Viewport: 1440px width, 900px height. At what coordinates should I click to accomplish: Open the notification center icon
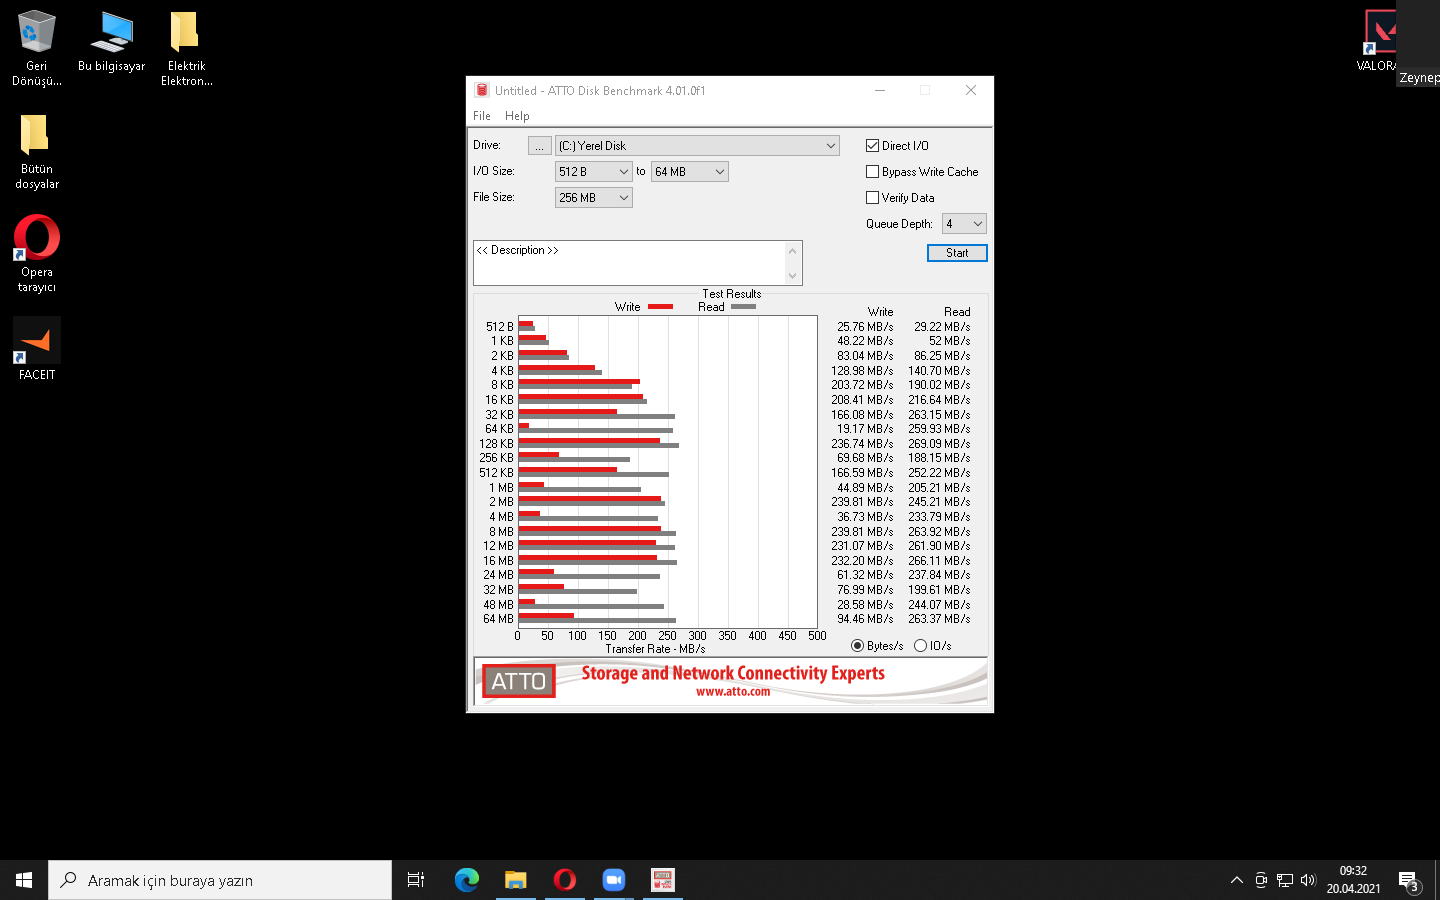[x=1409, y=881]
